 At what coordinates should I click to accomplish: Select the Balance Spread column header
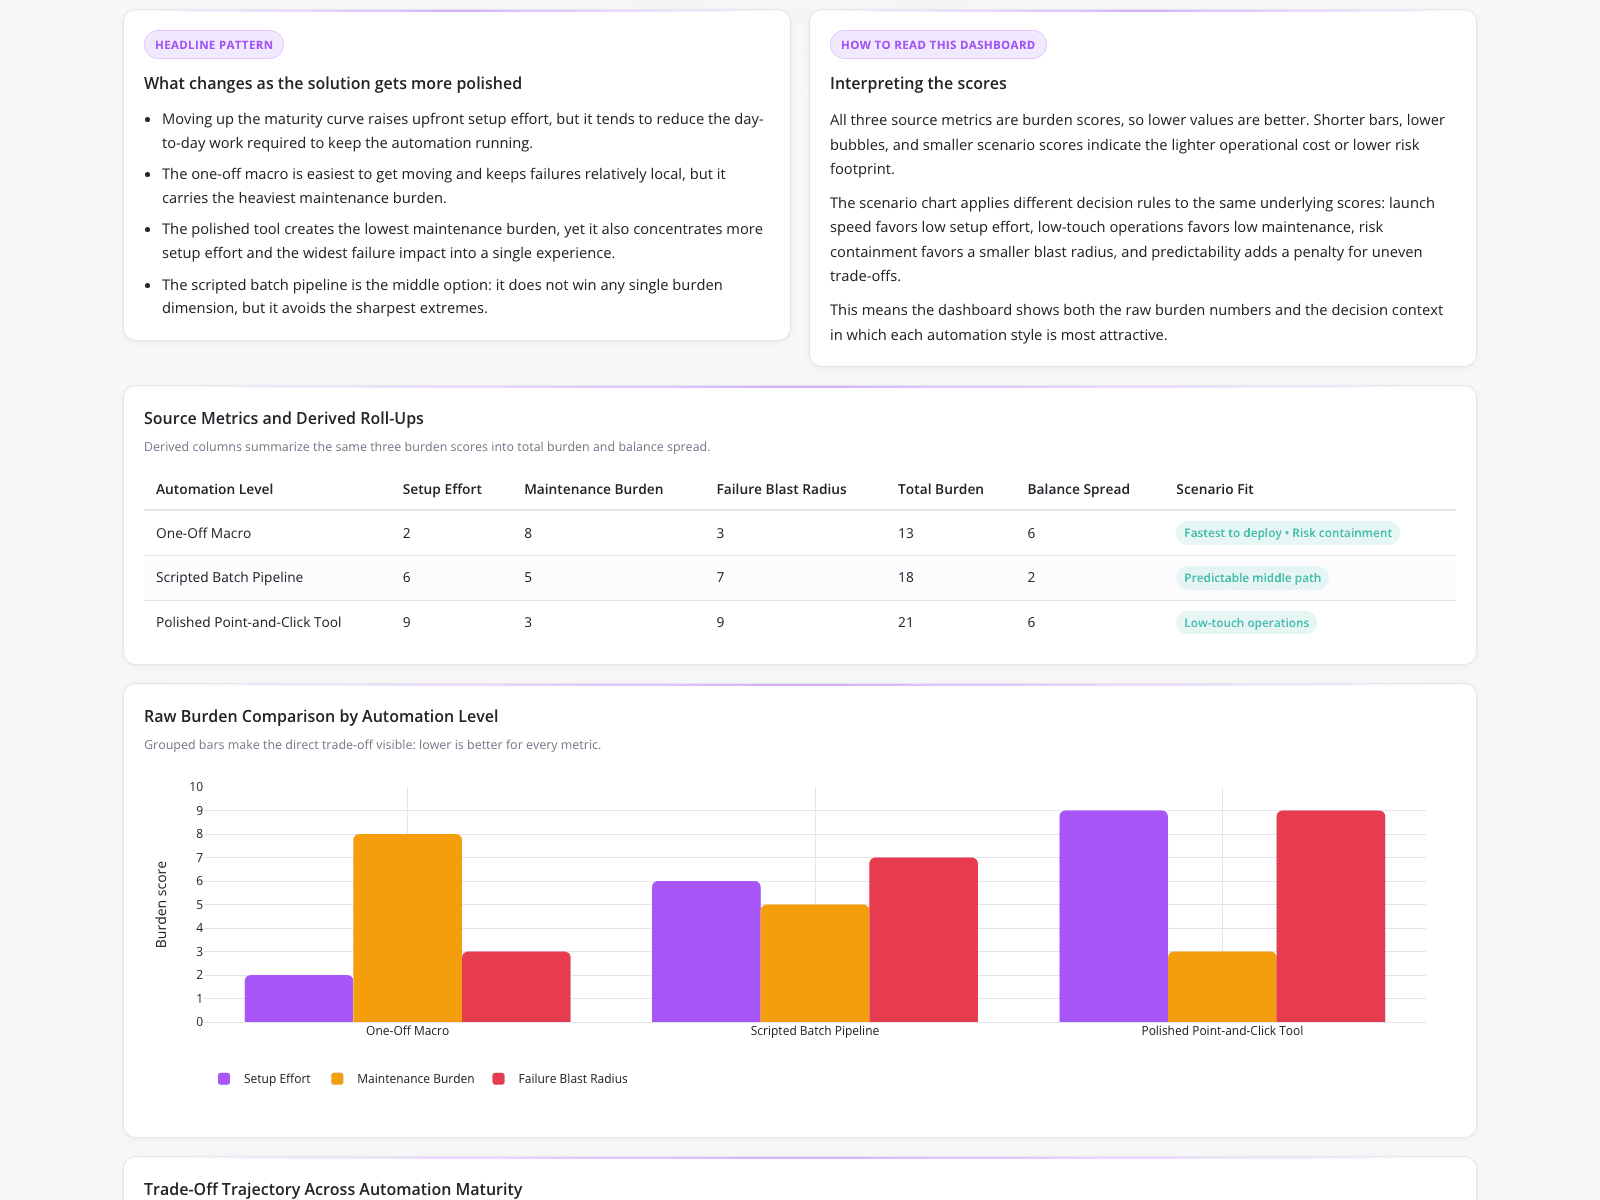click(1078, 489)
